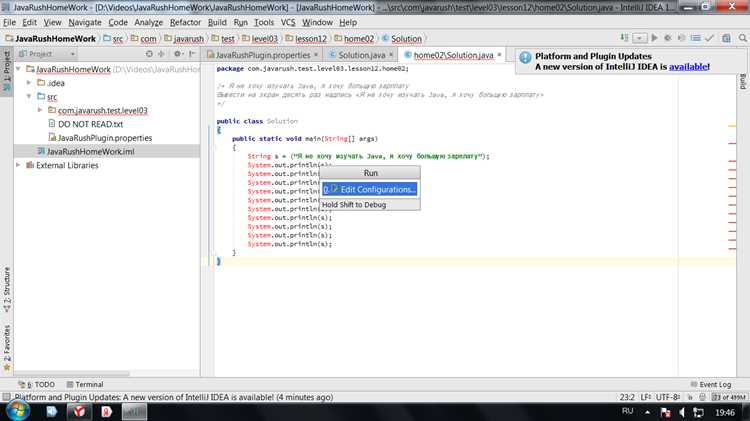Screen dimensions: 750x421
Task: Select DO NOT READ.txt in project tree
Action: pos(90,124)
